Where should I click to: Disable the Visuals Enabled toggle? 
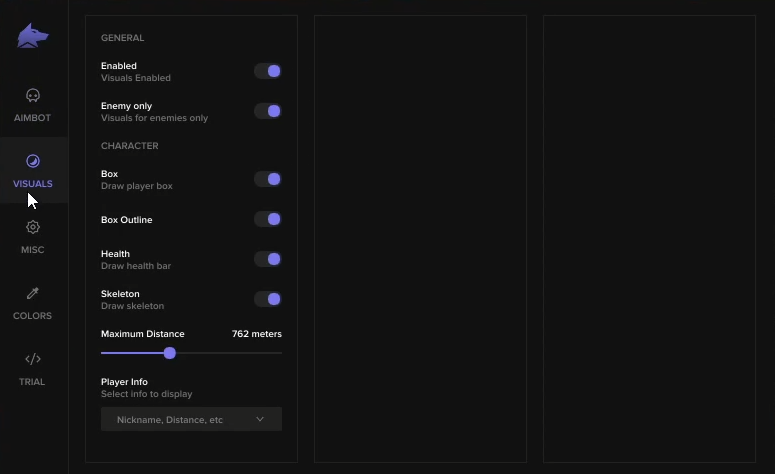click(268, 71)
